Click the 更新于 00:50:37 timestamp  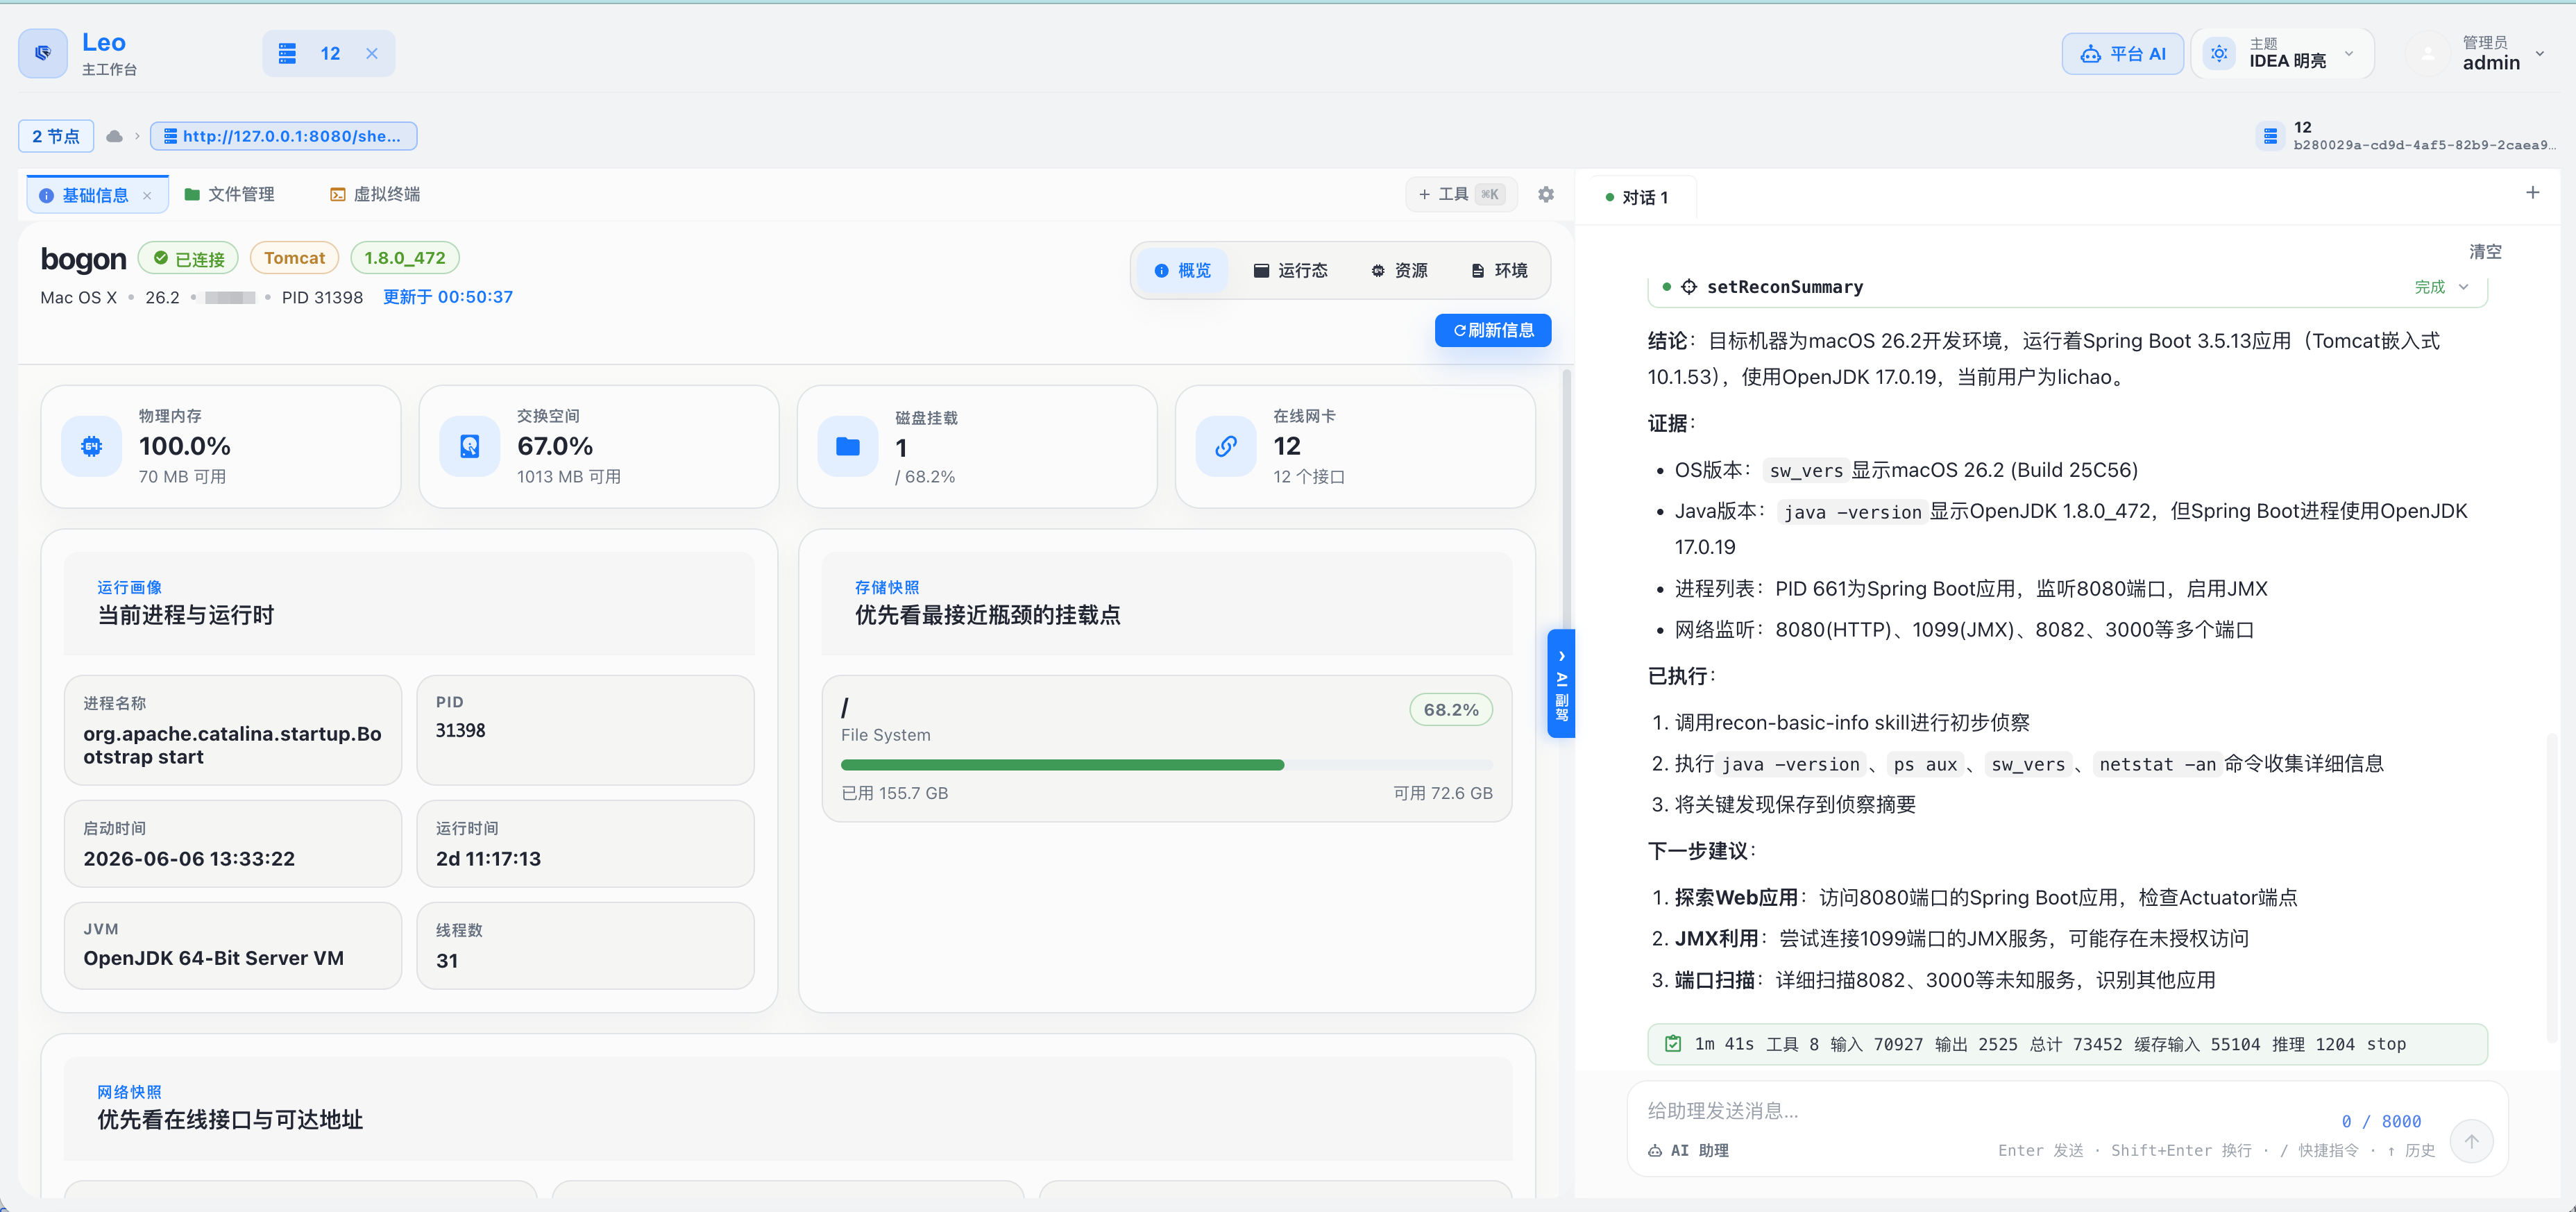(448, 297)
